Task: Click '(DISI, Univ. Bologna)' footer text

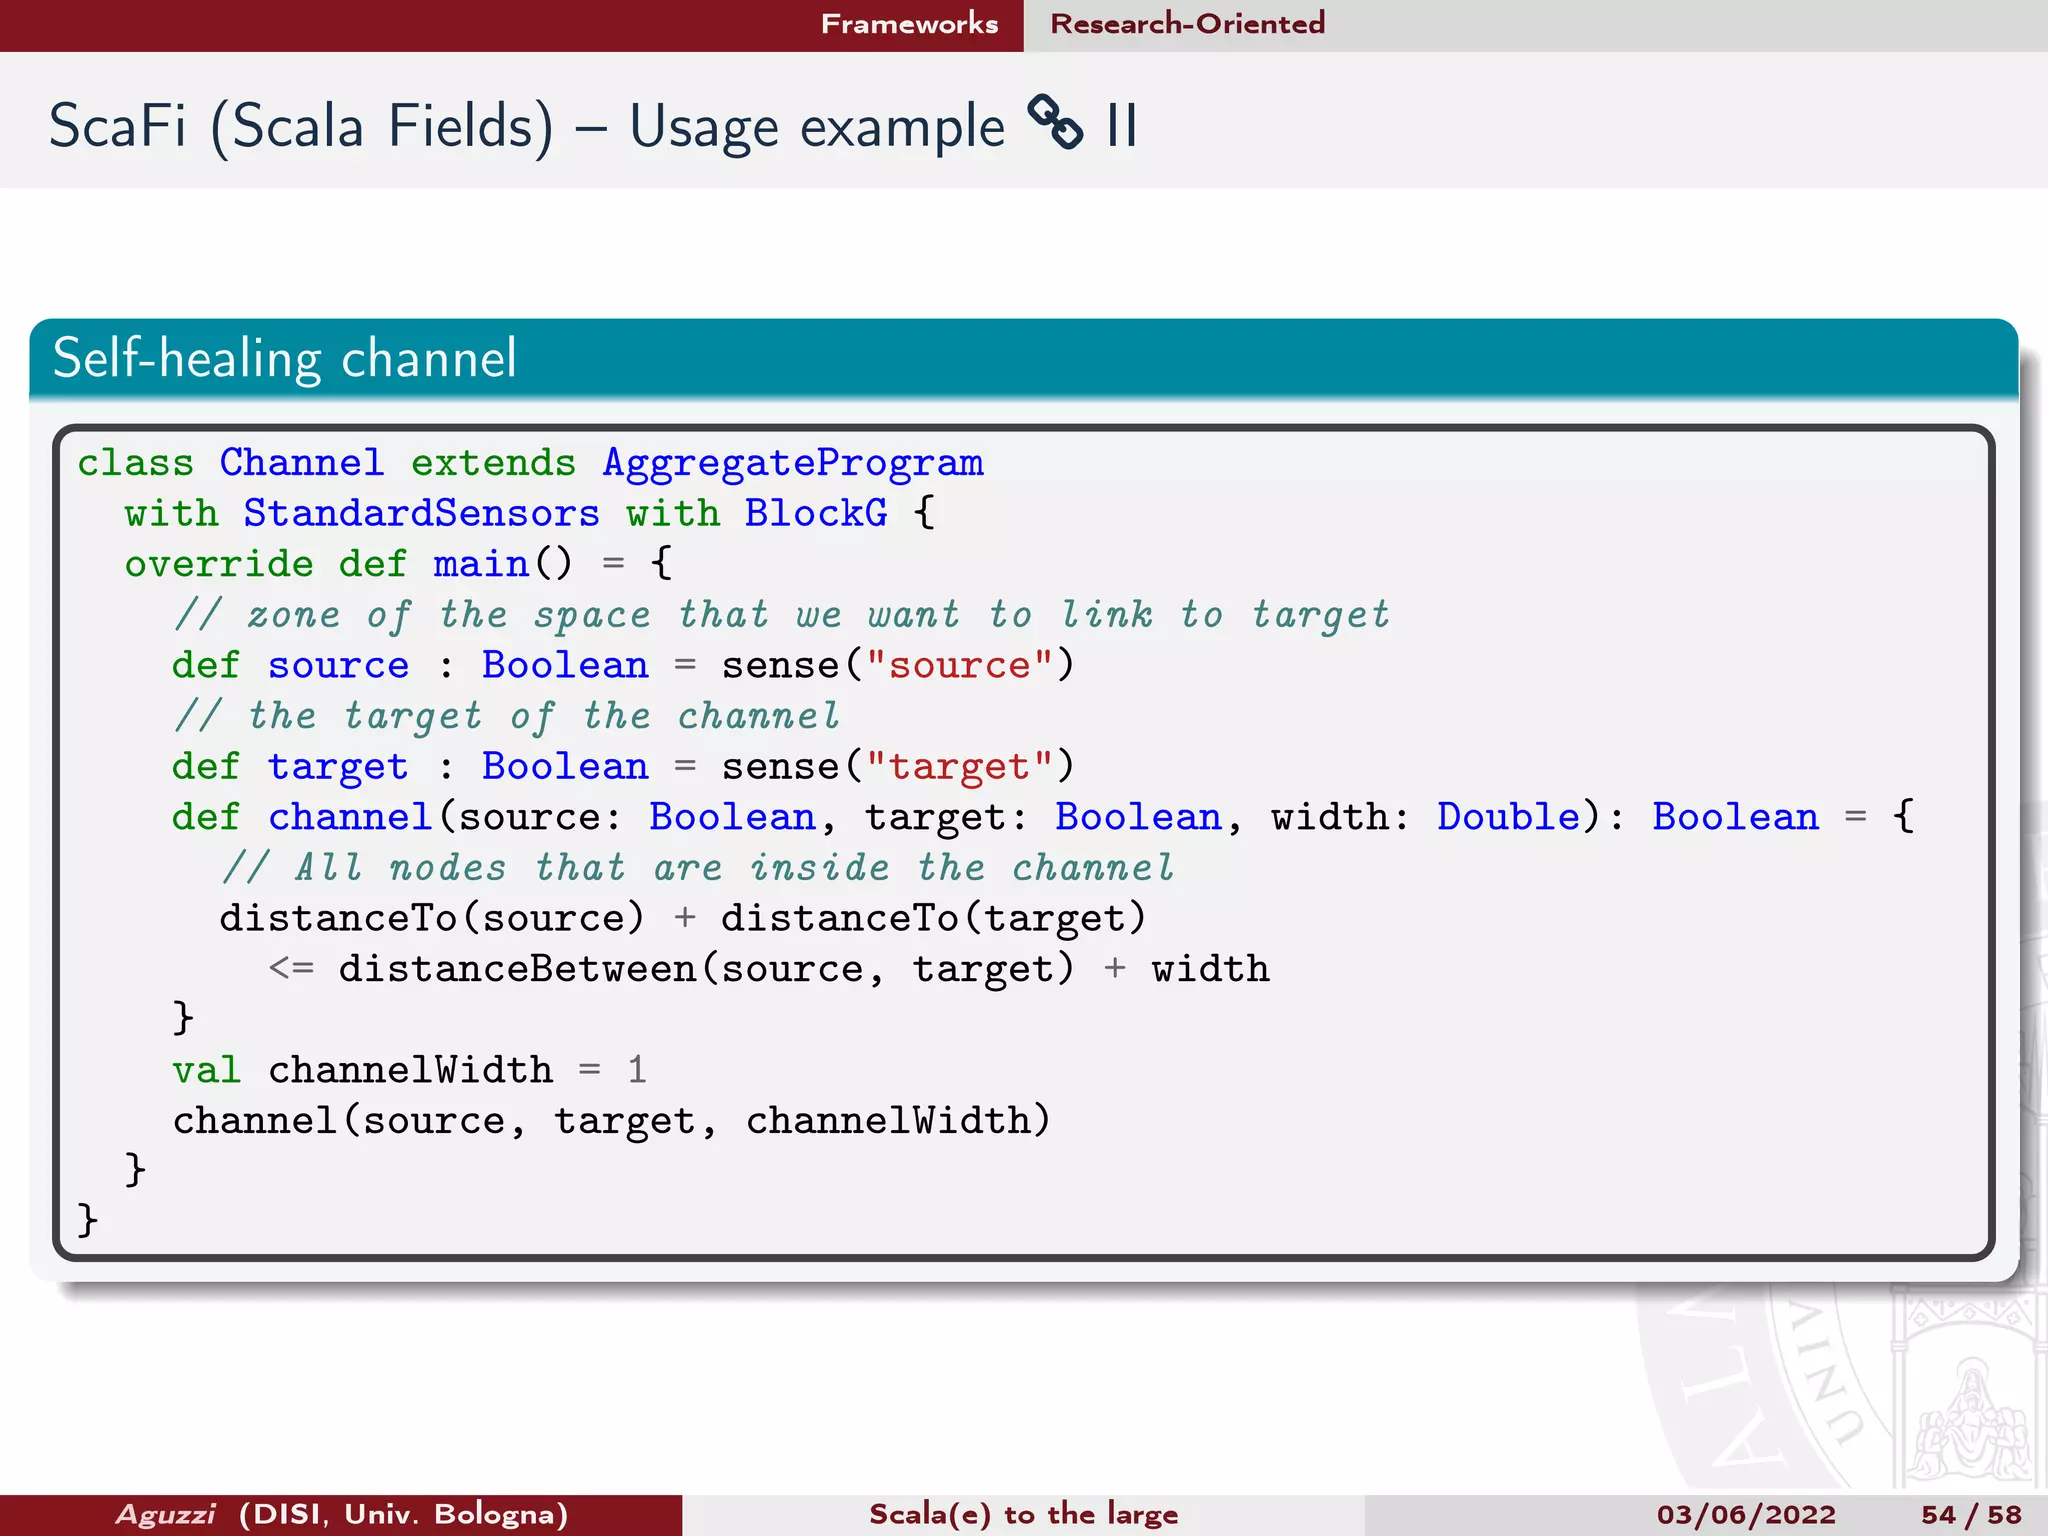Action: pyautogui.click(x=404, y=1514)
